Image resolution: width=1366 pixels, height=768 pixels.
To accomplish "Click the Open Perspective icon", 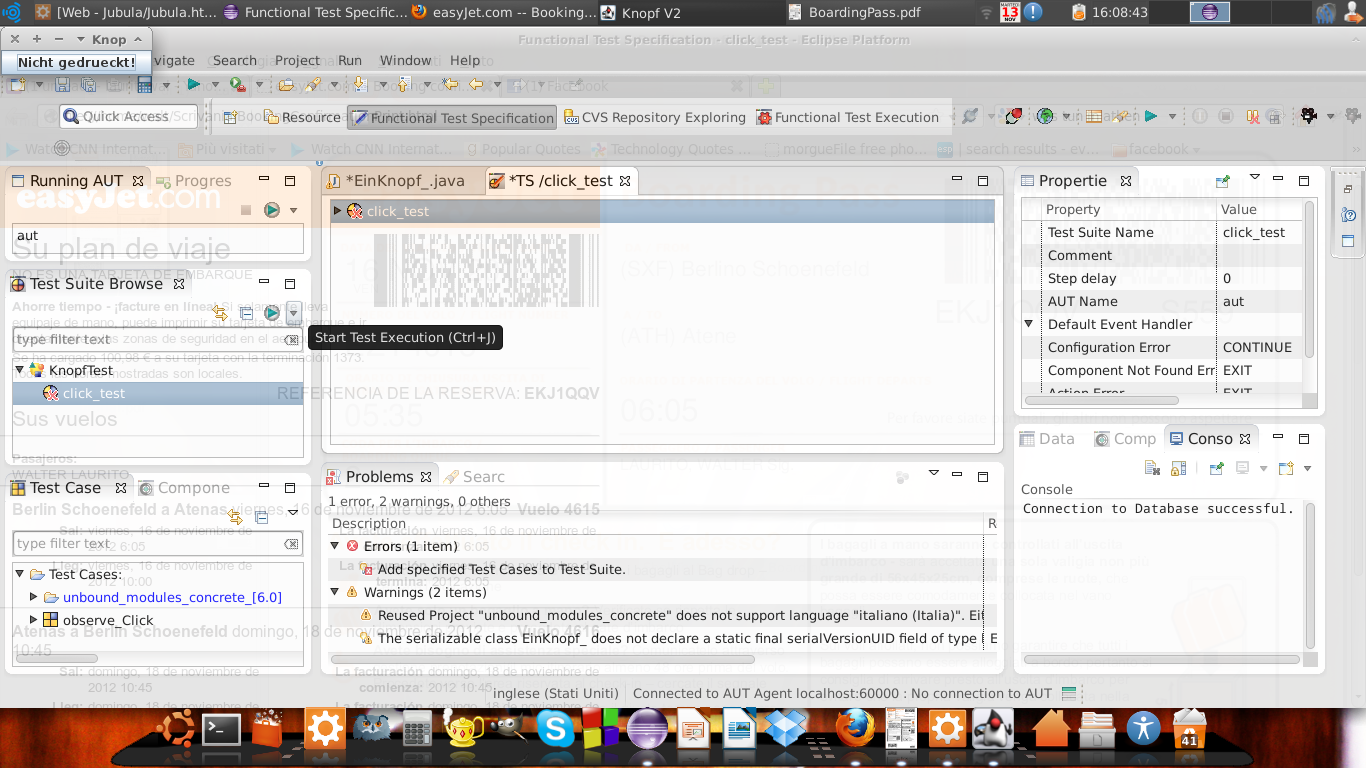I will pyautogui.click(x=230, y=117).
